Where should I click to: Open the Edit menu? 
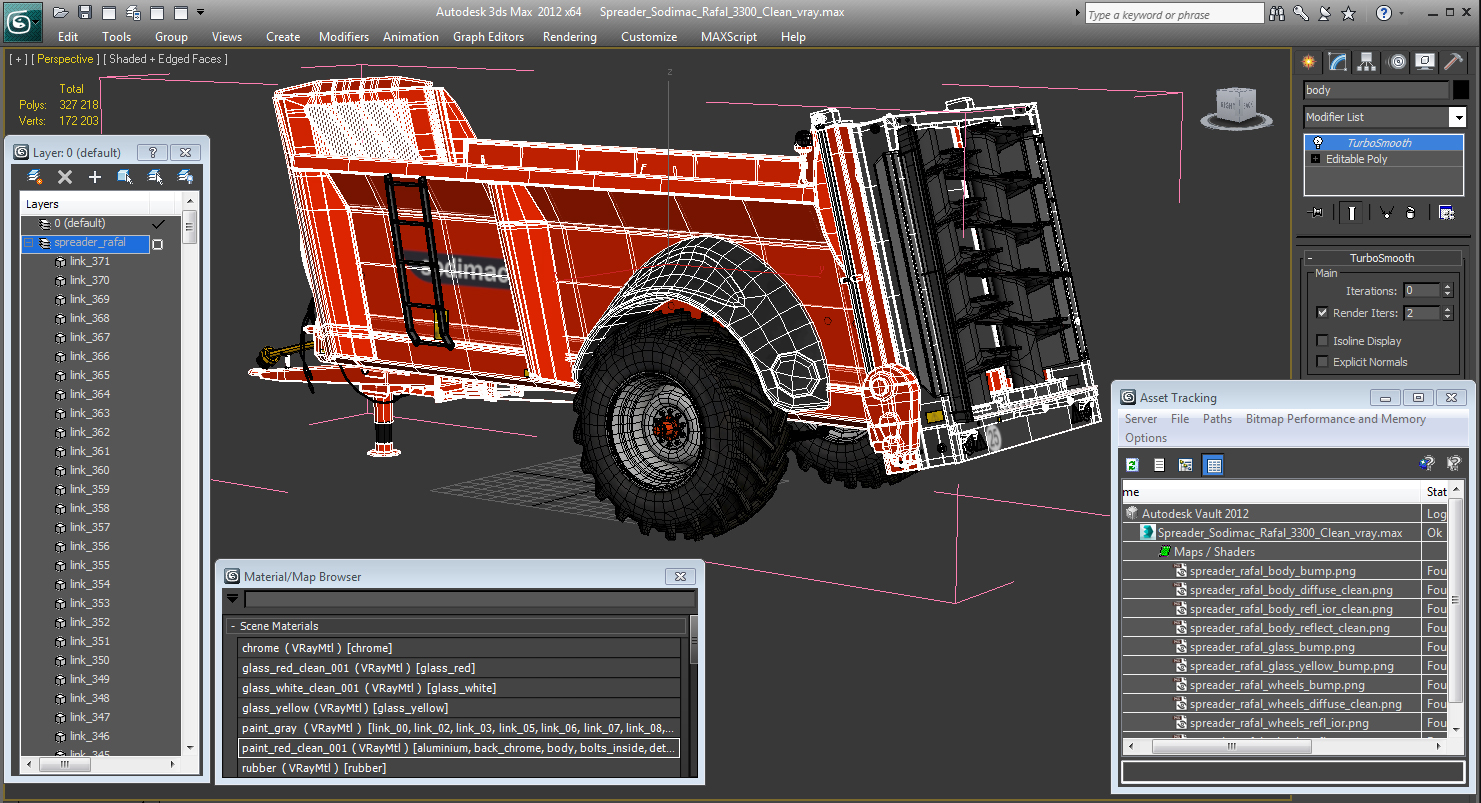click(x=68, y=37)
